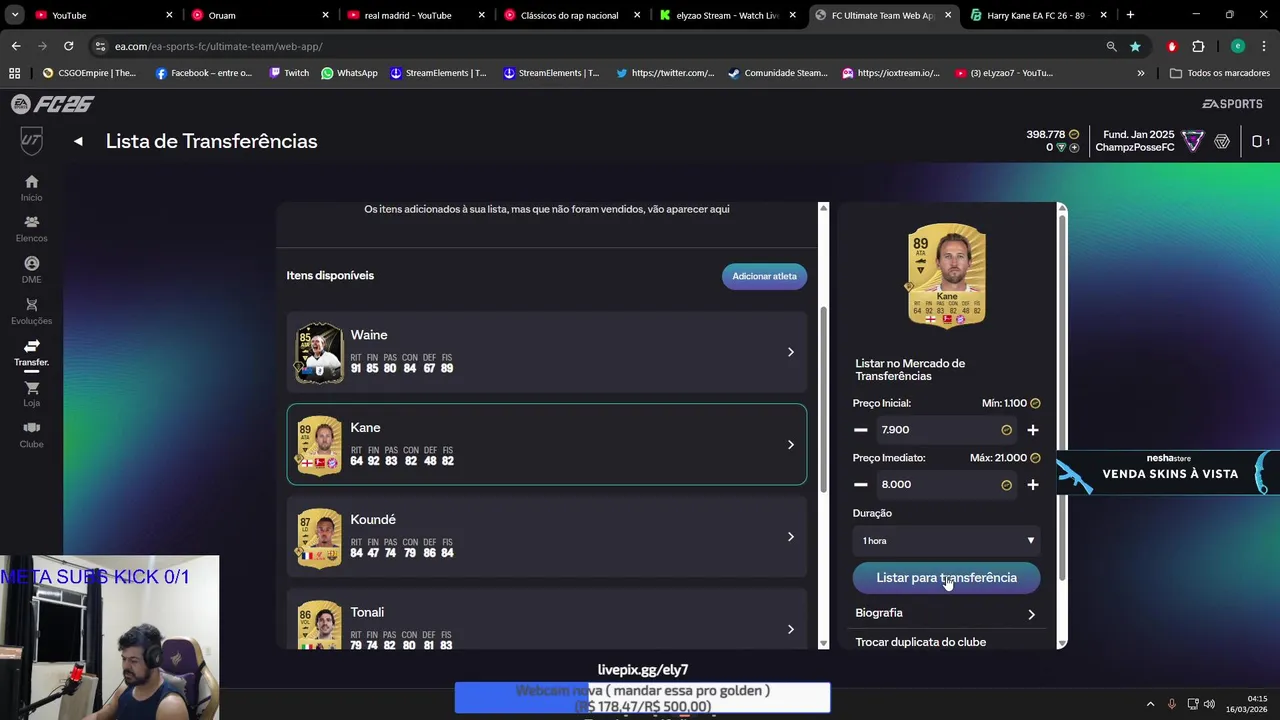Screen dimensions: 1280x720
Task: Click the diamond rank icon in the header
Action: (x=1222, y=141)
